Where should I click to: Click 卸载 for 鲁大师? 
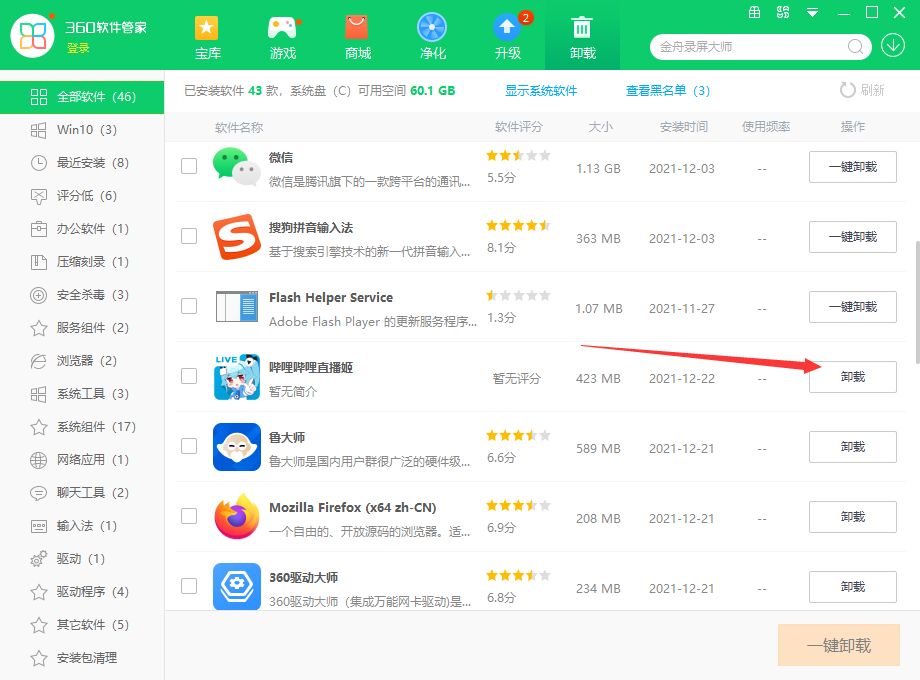[x=853, y=447]
